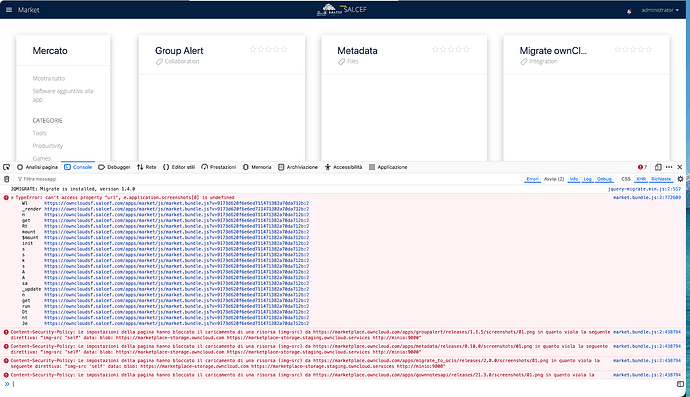Click the Salcef logo in the header

point(341,10)
